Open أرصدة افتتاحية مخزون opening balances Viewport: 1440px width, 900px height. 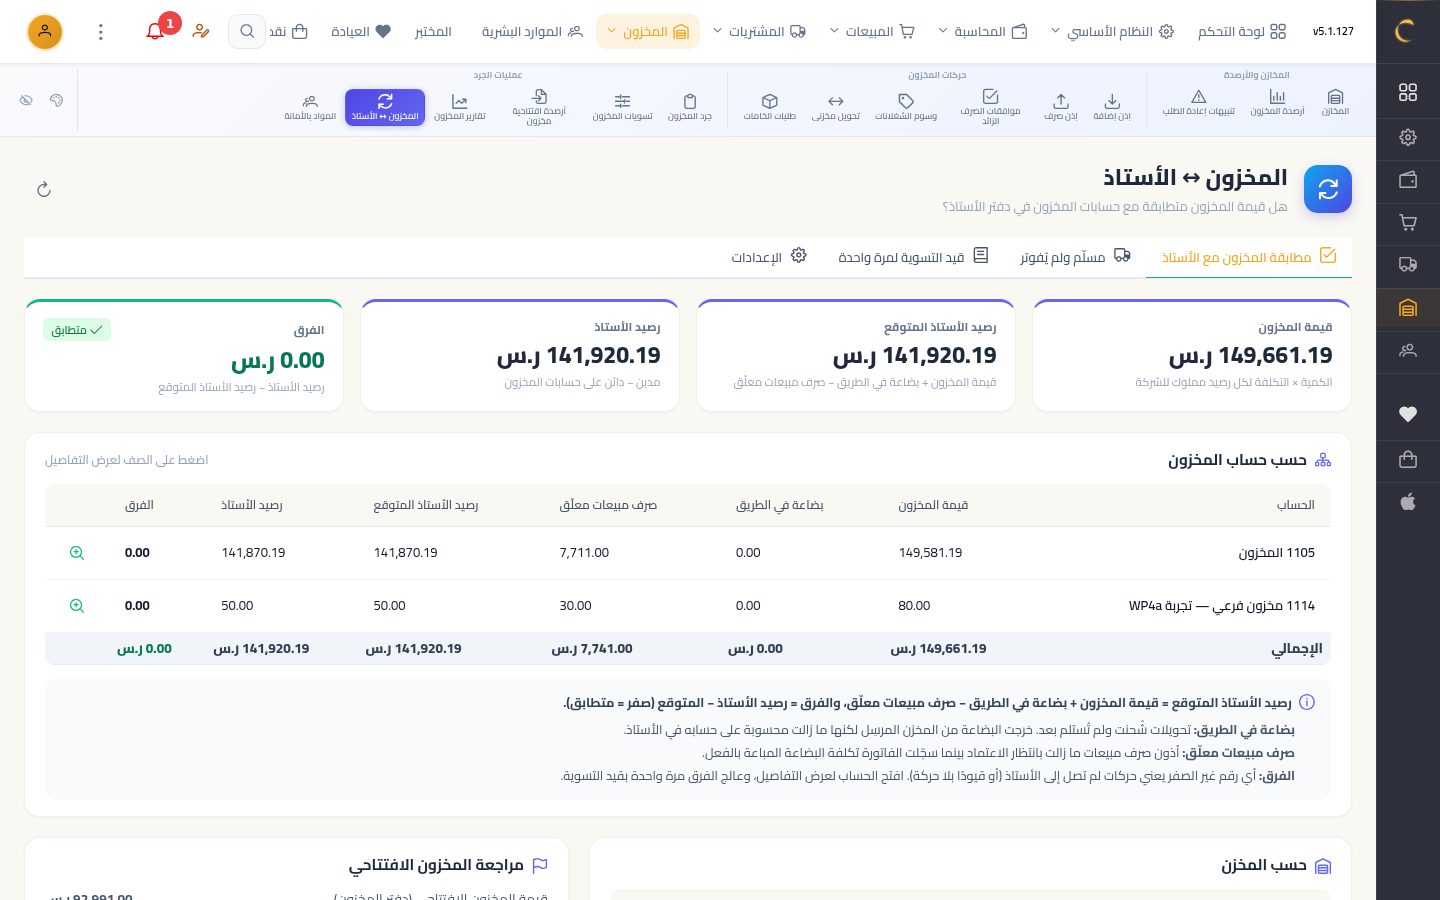pyautogui.click(x=539, y=107)
